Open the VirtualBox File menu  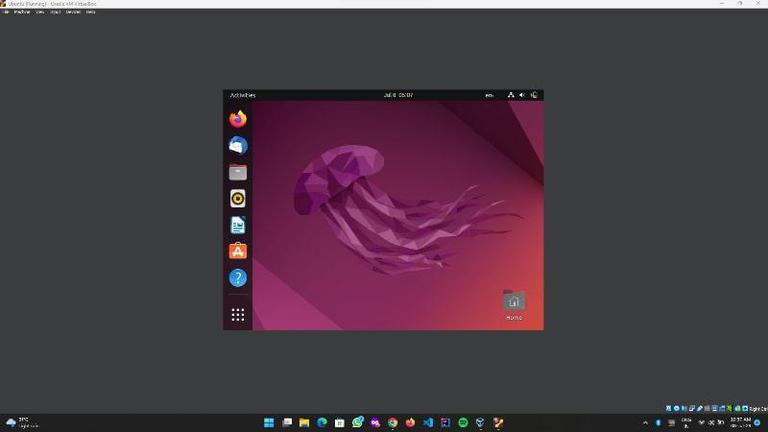[6, 12]
